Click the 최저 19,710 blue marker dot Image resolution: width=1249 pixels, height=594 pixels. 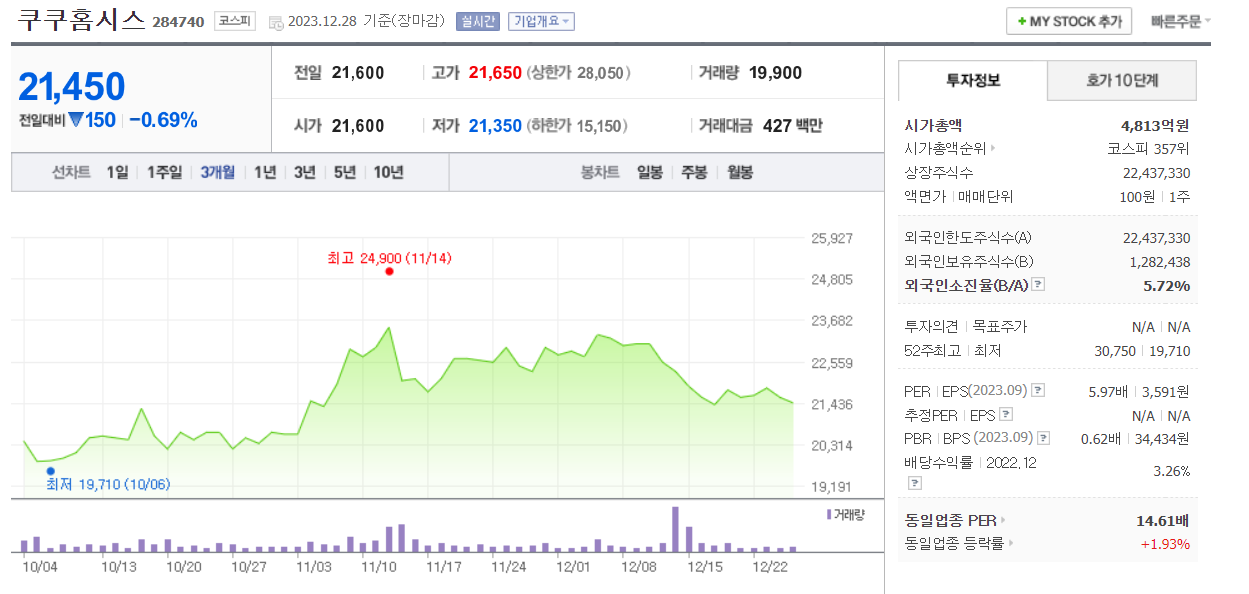click(50, 471)
